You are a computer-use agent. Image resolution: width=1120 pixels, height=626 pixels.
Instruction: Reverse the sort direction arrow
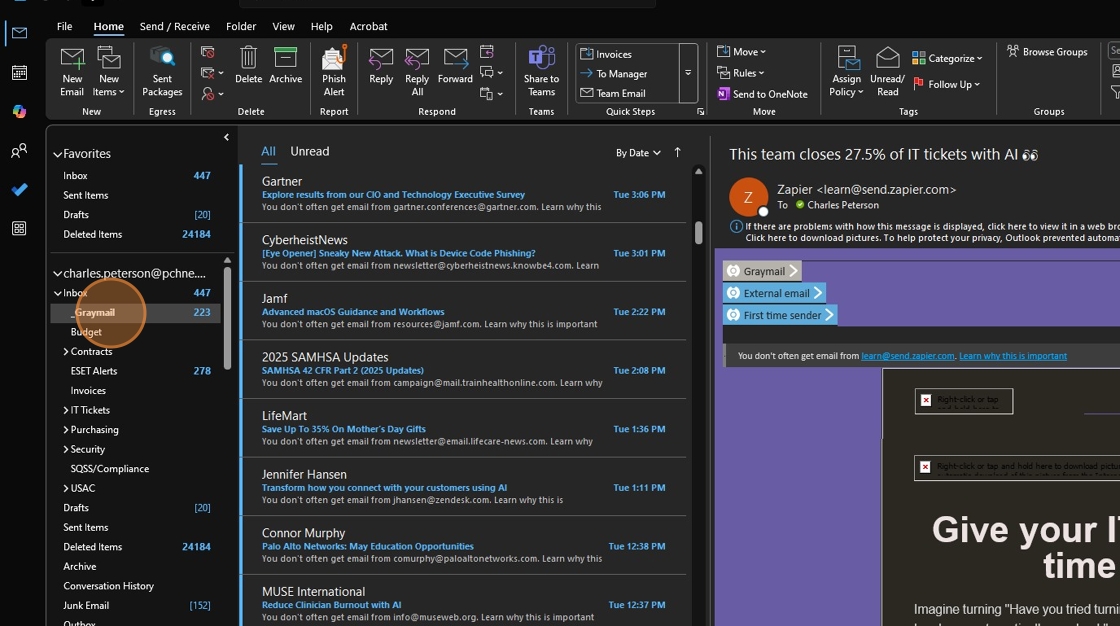pos(677,152)
